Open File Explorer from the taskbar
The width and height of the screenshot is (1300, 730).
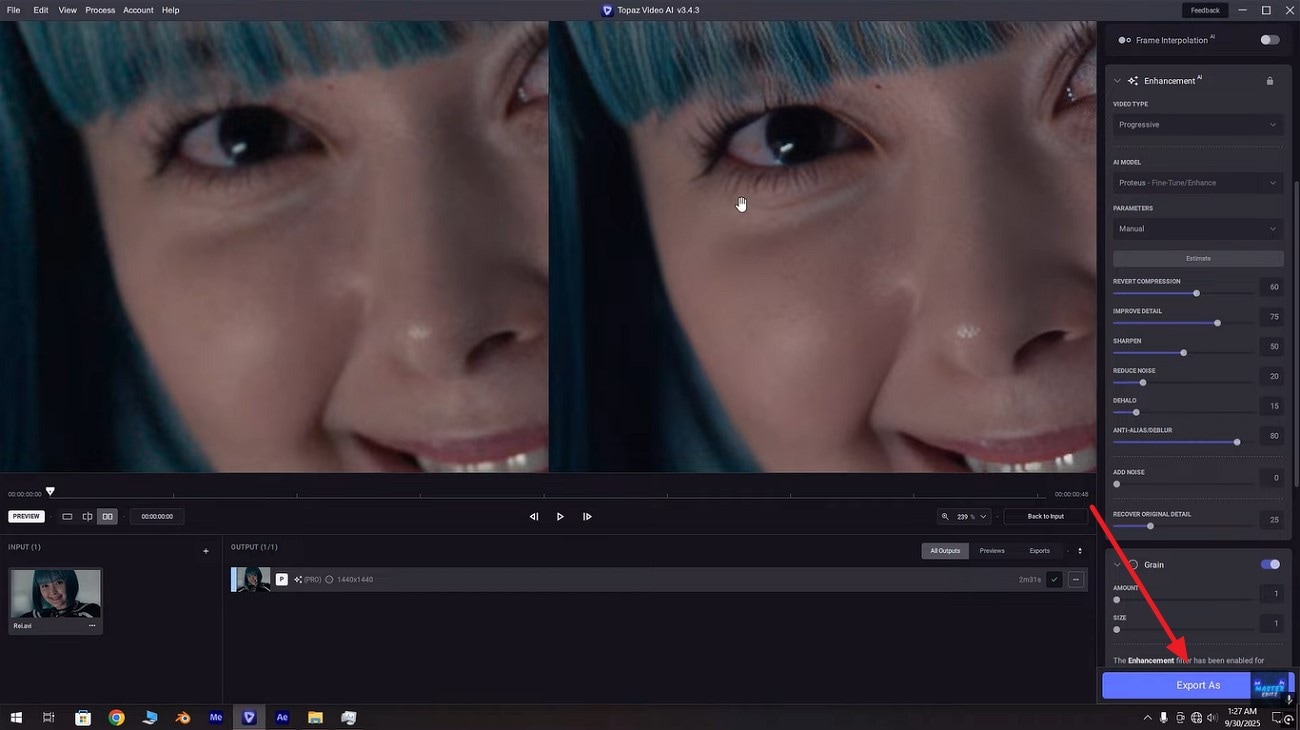[315, 717]
